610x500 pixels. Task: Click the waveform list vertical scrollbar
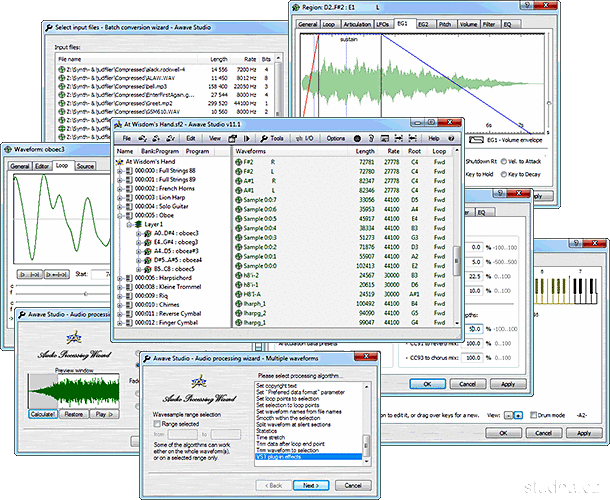point(458,260)
